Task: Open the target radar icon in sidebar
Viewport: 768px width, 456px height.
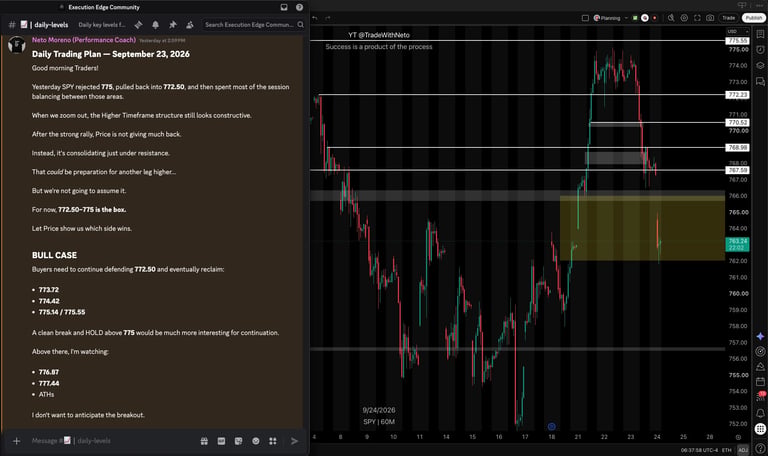Action: pyautogui.click(x=760, y=351)
